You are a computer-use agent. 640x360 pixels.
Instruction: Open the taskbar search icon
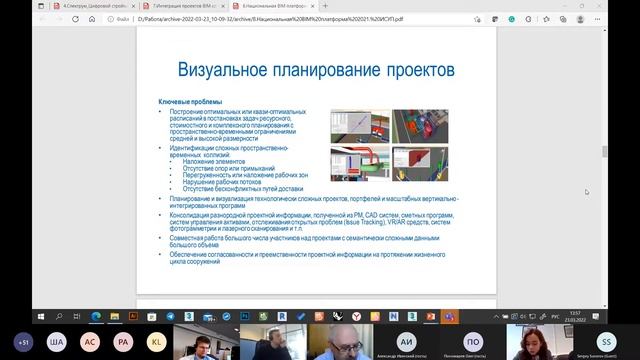tap(59, 316)
